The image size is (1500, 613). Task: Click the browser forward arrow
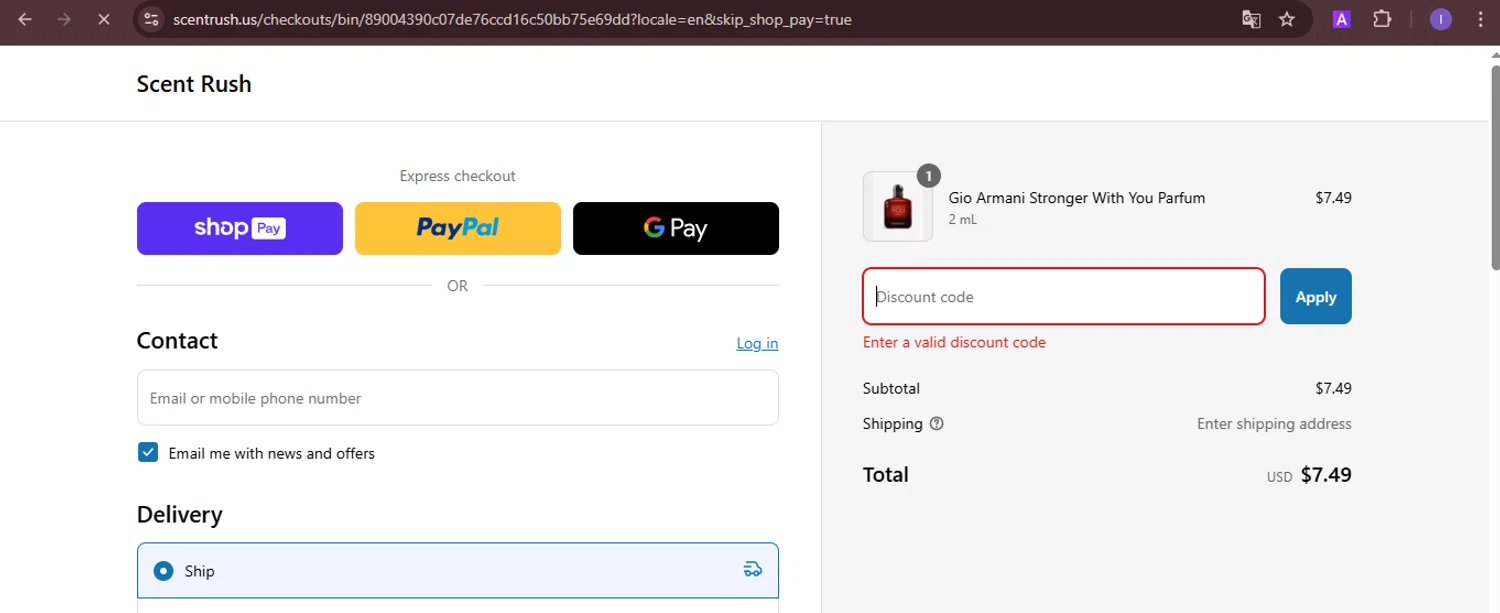[x=64, y=19]
